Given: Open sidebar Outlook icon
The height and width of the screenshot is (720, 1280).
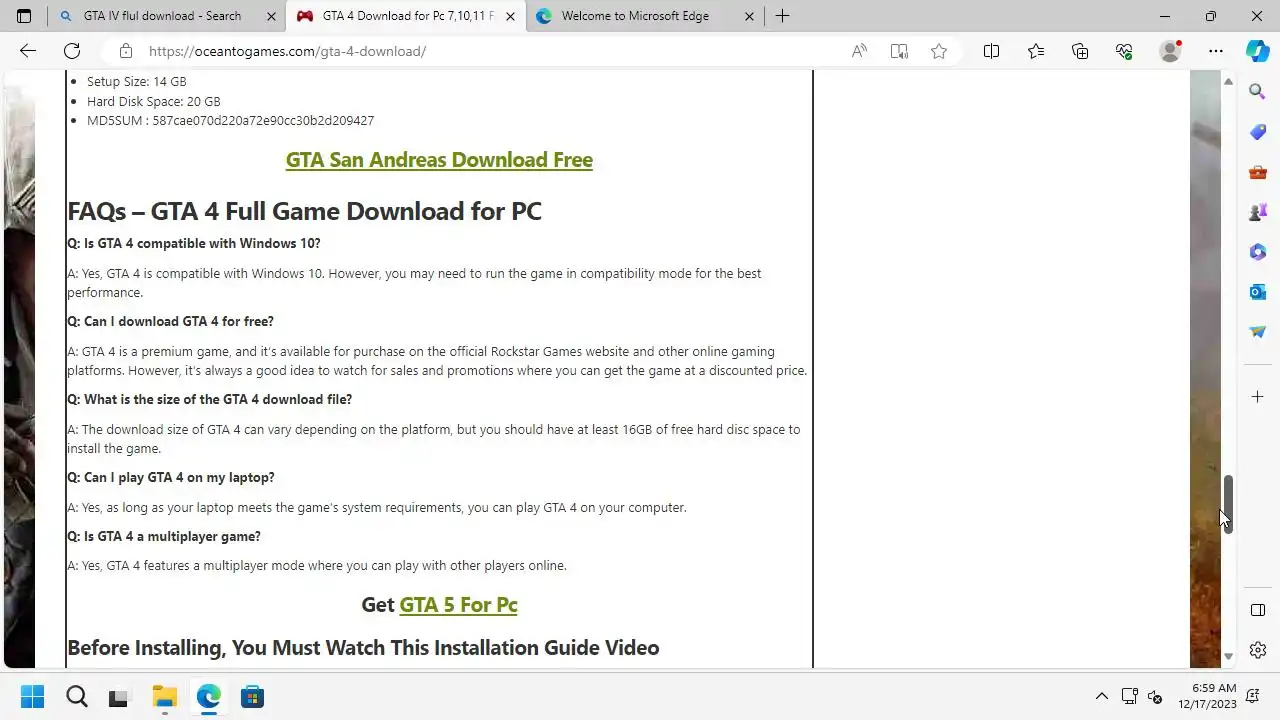Looking at the screenshot, I should point(1258,292).
